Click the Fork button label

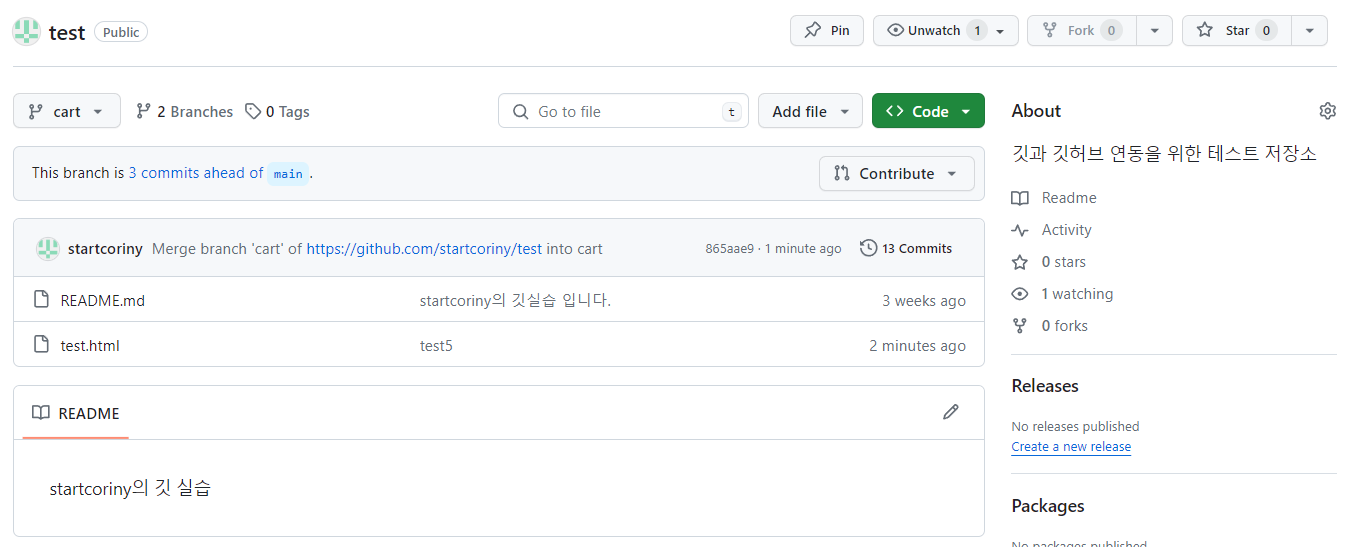1081,30
